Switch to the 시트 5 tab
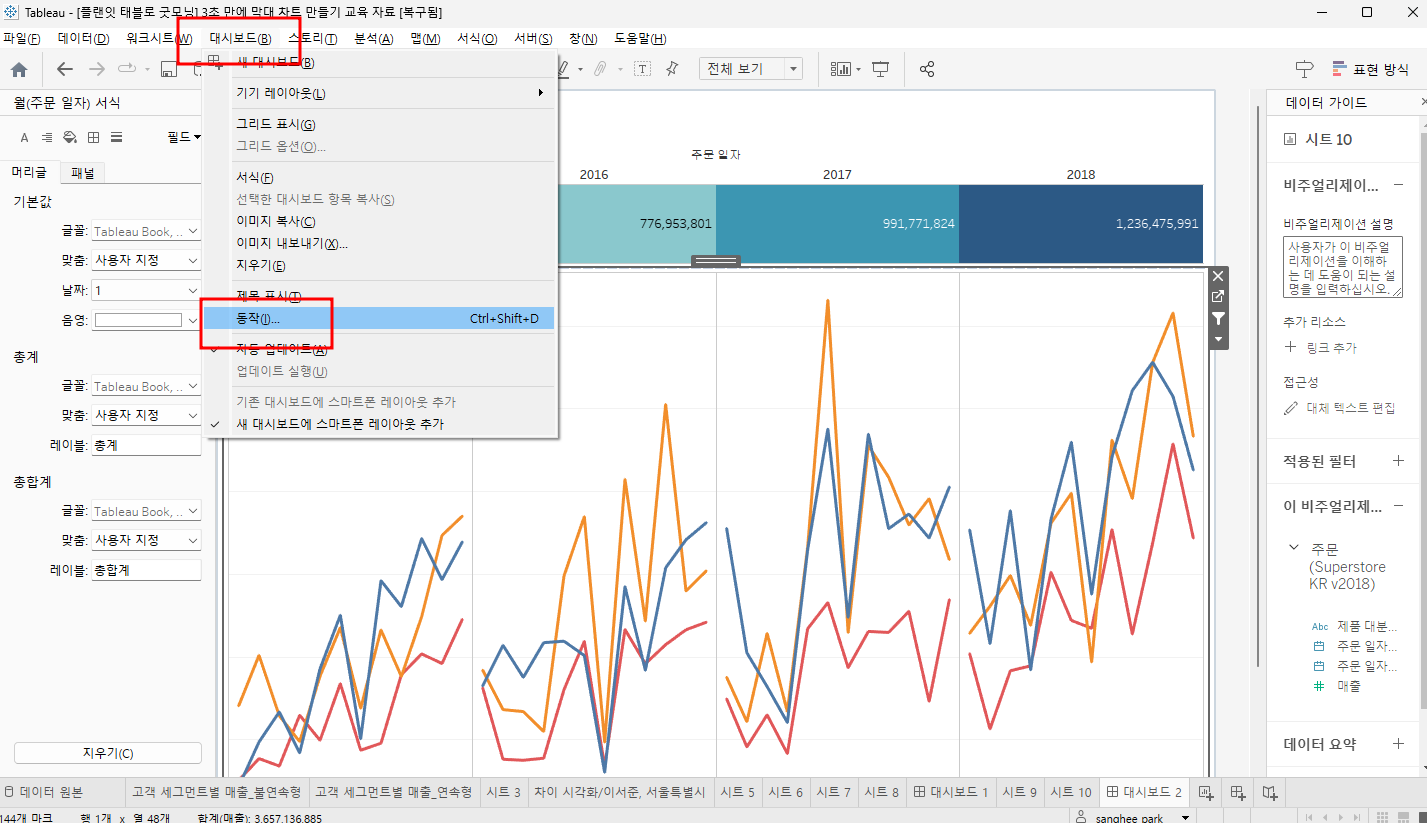This screenshot has width=1427, height=823. click(738, 792)
